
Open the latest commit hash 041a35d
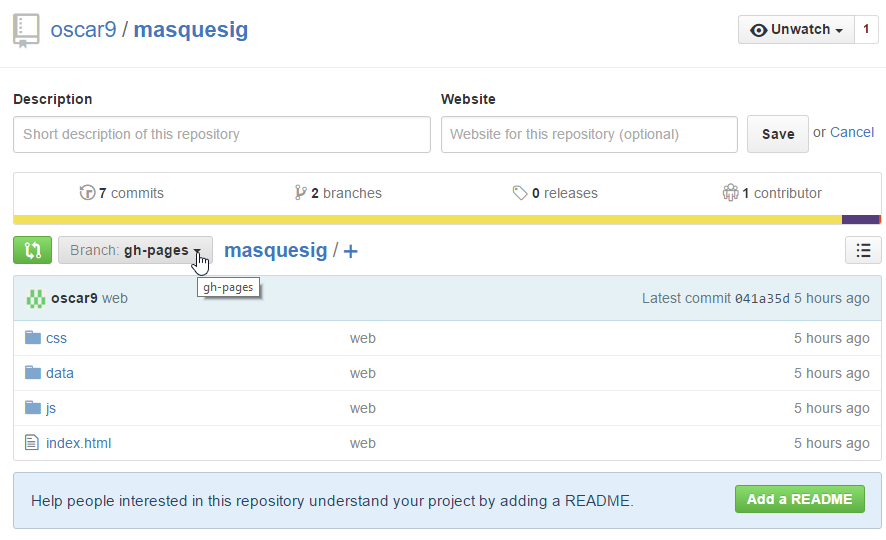[762, 298]
